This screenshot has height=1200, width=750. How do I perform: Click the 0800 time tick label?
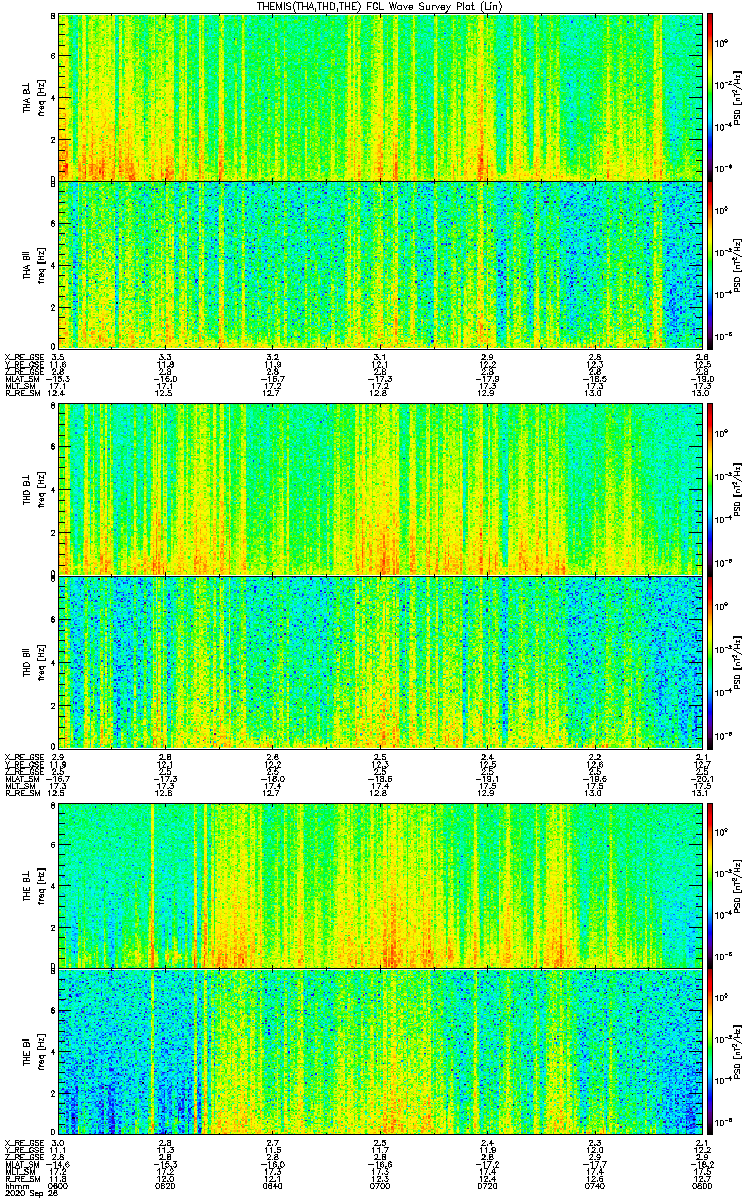[702, 1185]
